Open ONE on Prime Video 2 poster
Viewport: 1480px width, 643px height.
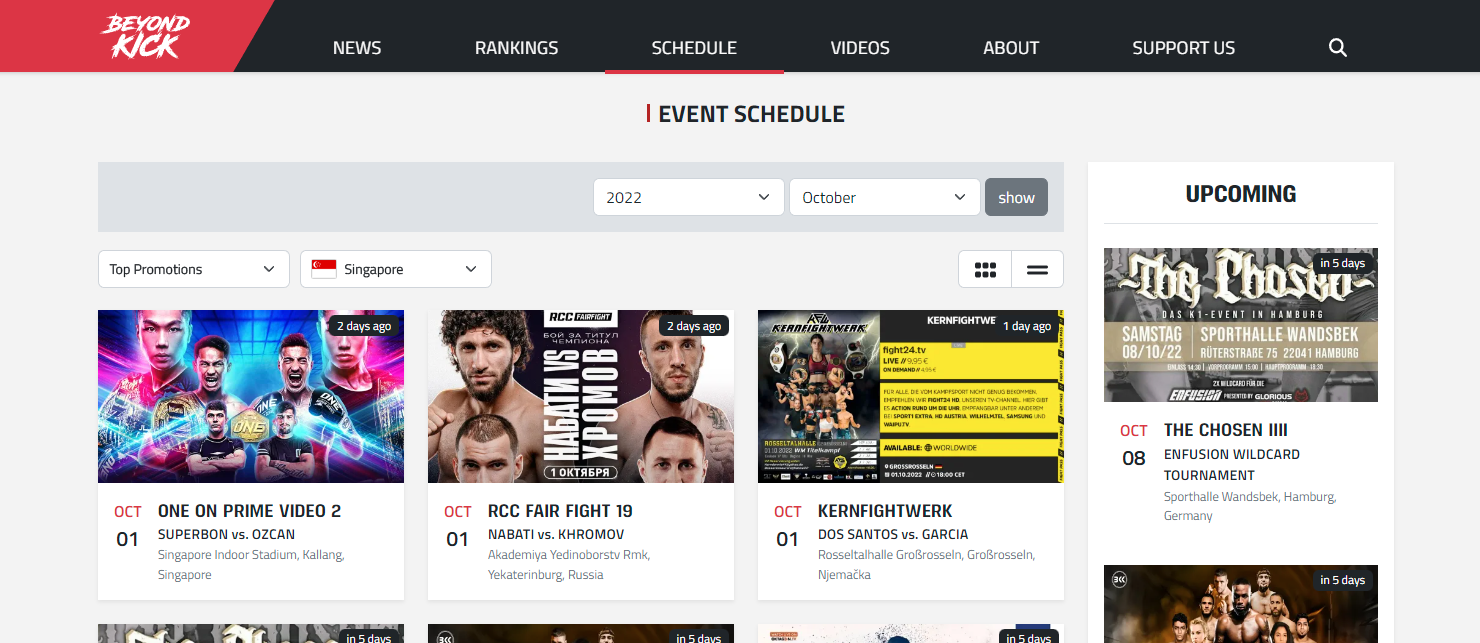point(251,396)
